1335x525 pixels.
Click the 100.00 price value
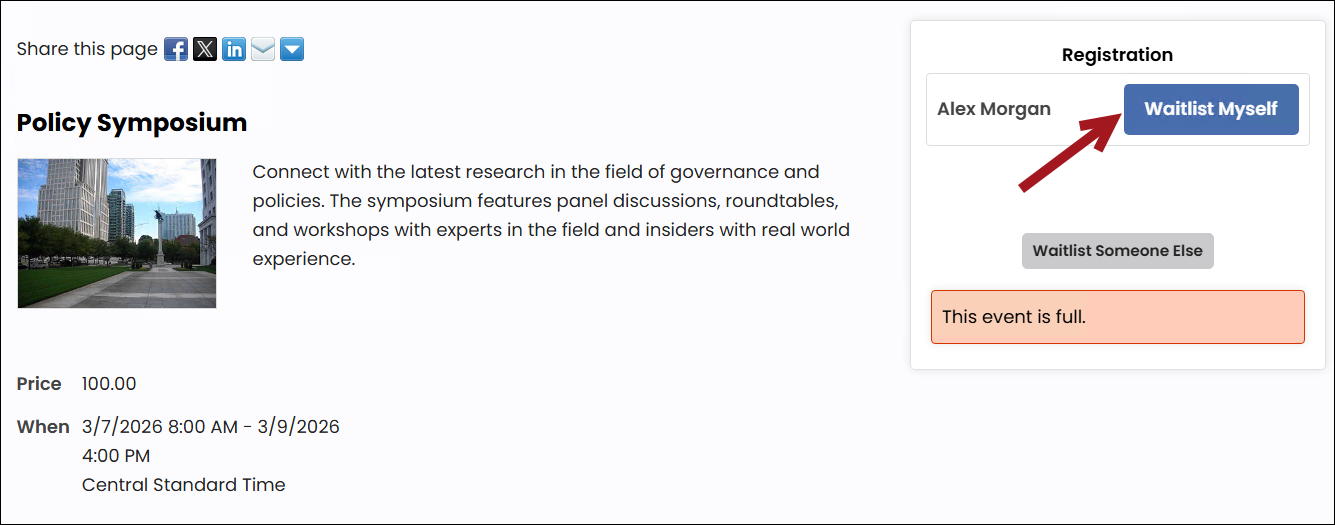click(109, 384)
